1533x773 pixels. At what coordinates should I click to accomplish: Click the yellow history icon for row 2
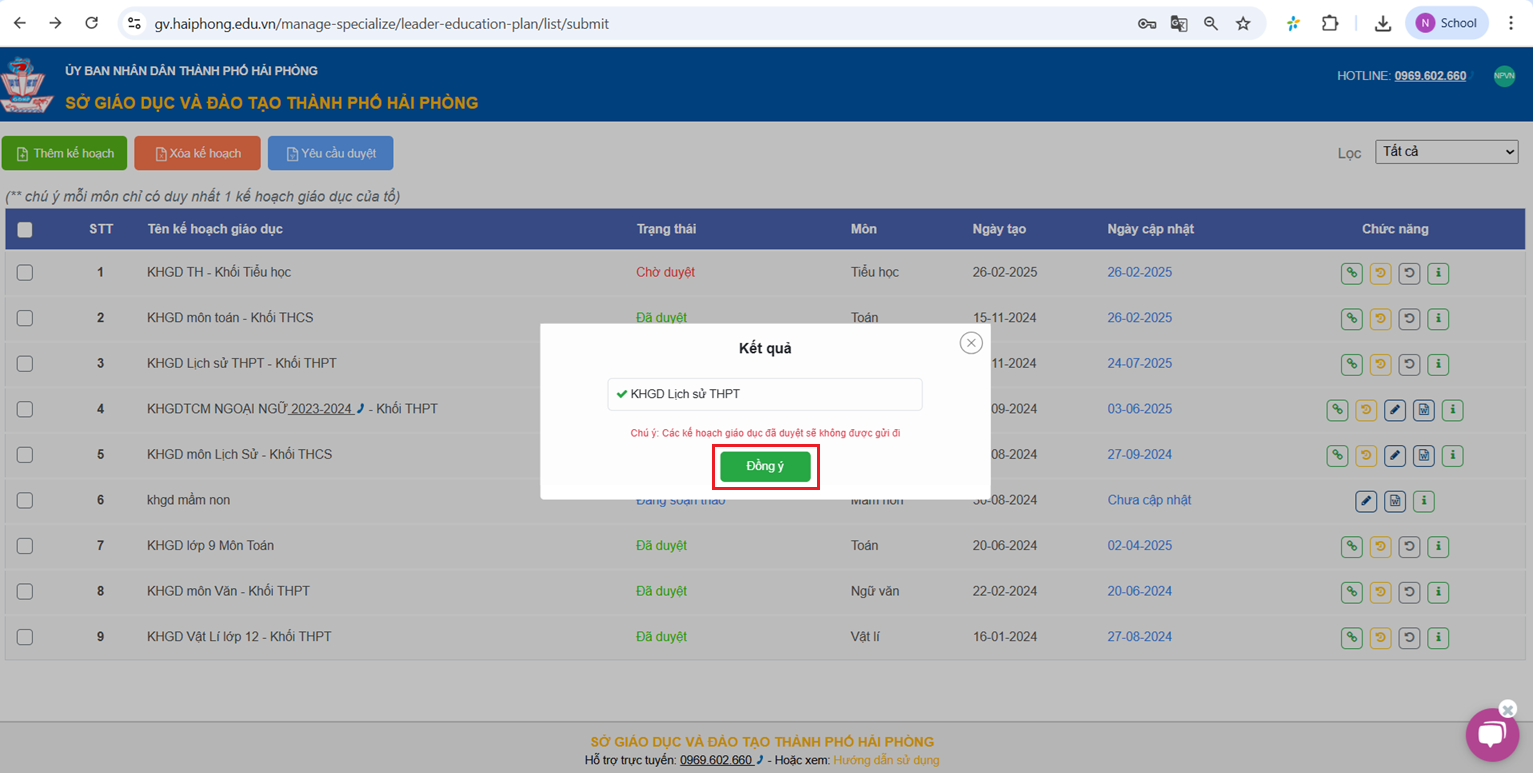[1381, 318]
